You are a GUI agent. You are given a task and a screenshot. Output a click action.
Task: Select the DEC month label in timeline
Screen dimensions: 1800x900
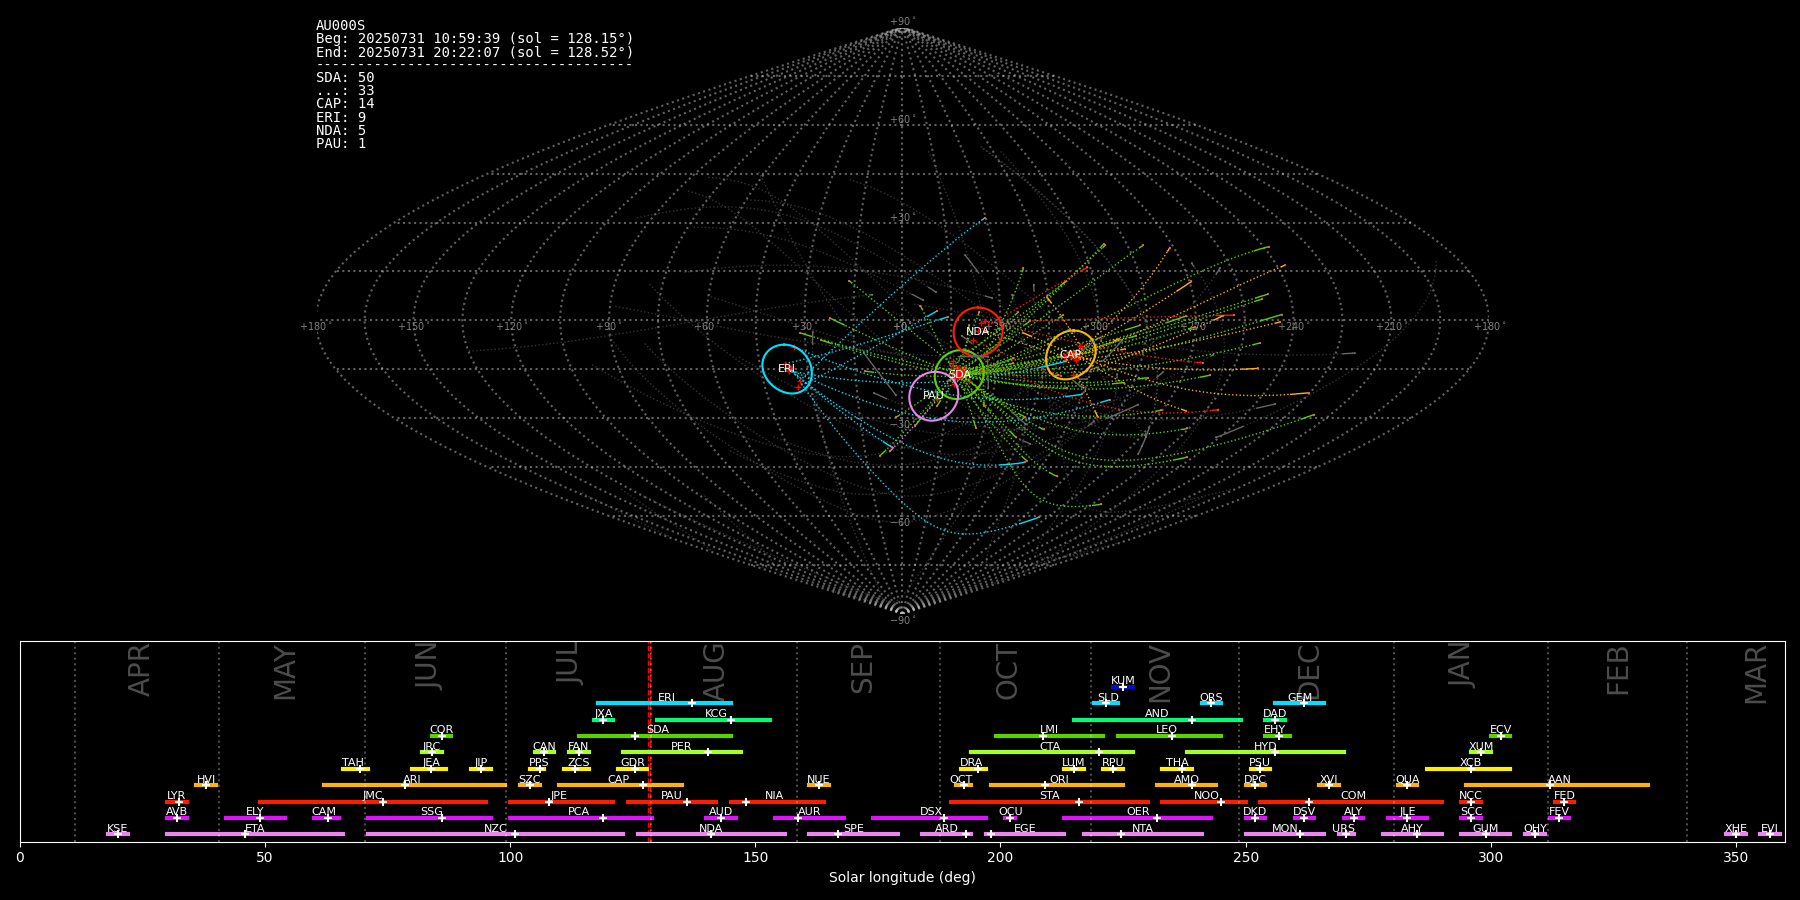[x=1309, y=672]
